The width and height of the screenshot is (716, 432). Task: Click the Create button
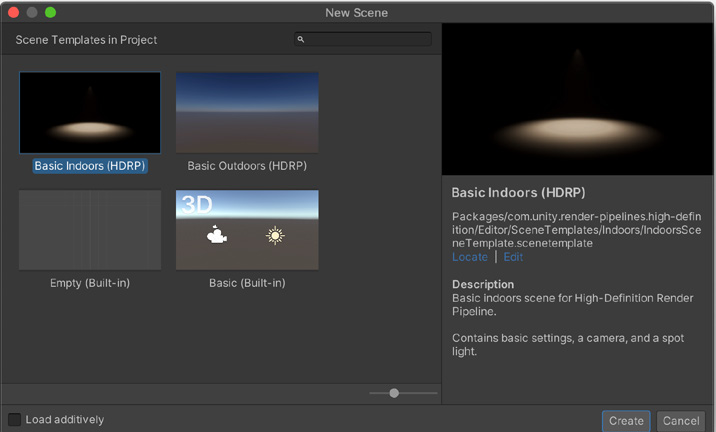(626, 421)
